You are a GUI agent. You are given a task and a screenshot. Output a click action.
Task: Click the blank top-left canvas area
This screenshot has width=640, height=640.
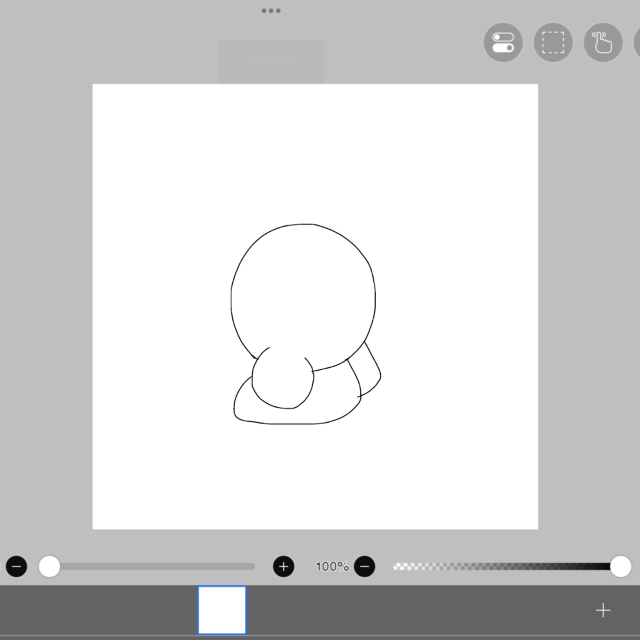[150, 140]
